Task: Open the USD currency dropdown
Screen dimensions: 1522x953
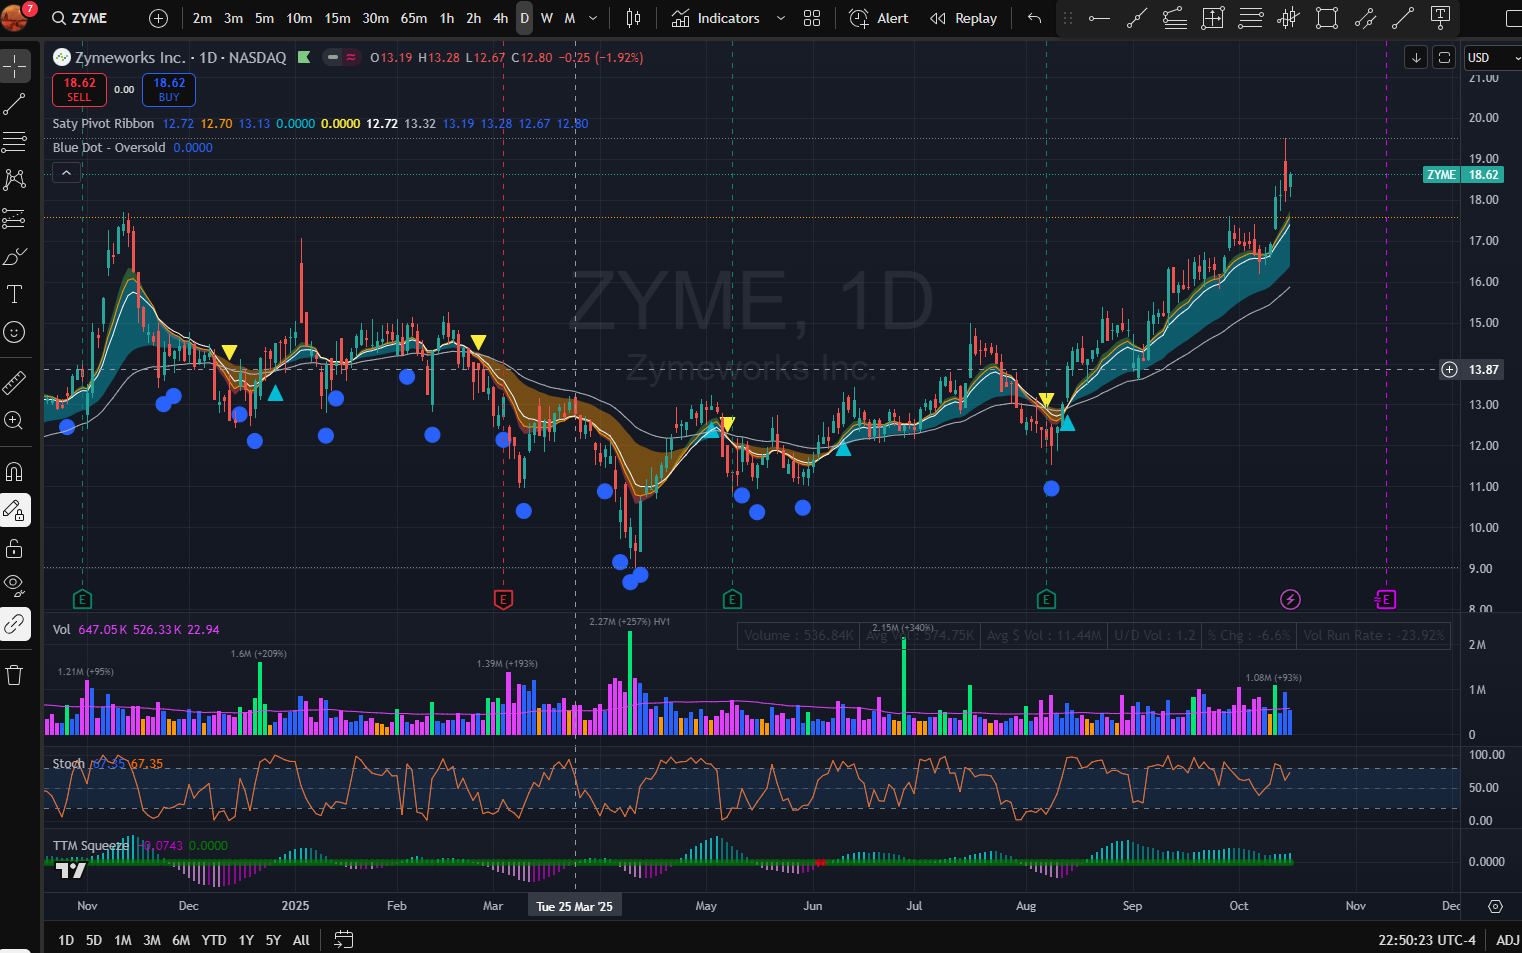Action: point(1492,58)
